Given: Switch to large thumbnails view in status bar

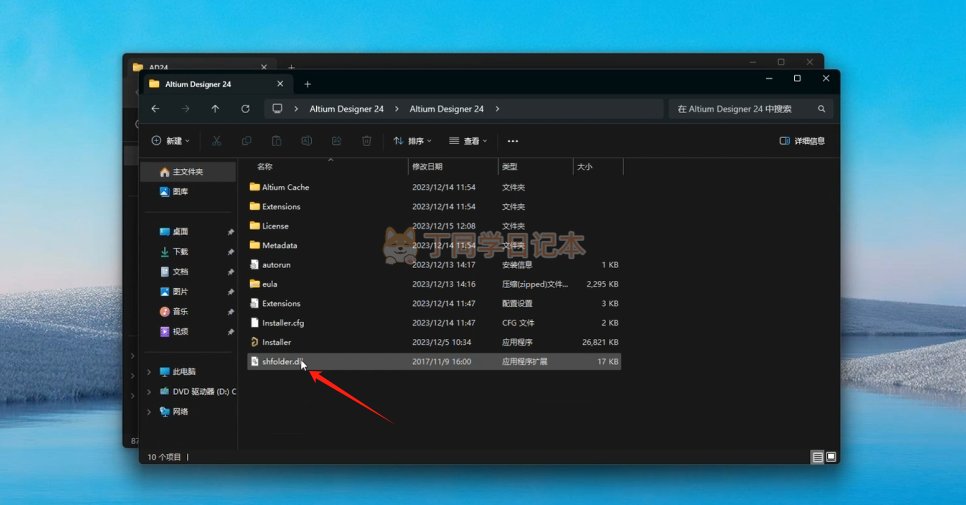Looking at the screenshot, I should tap(830, 457).
